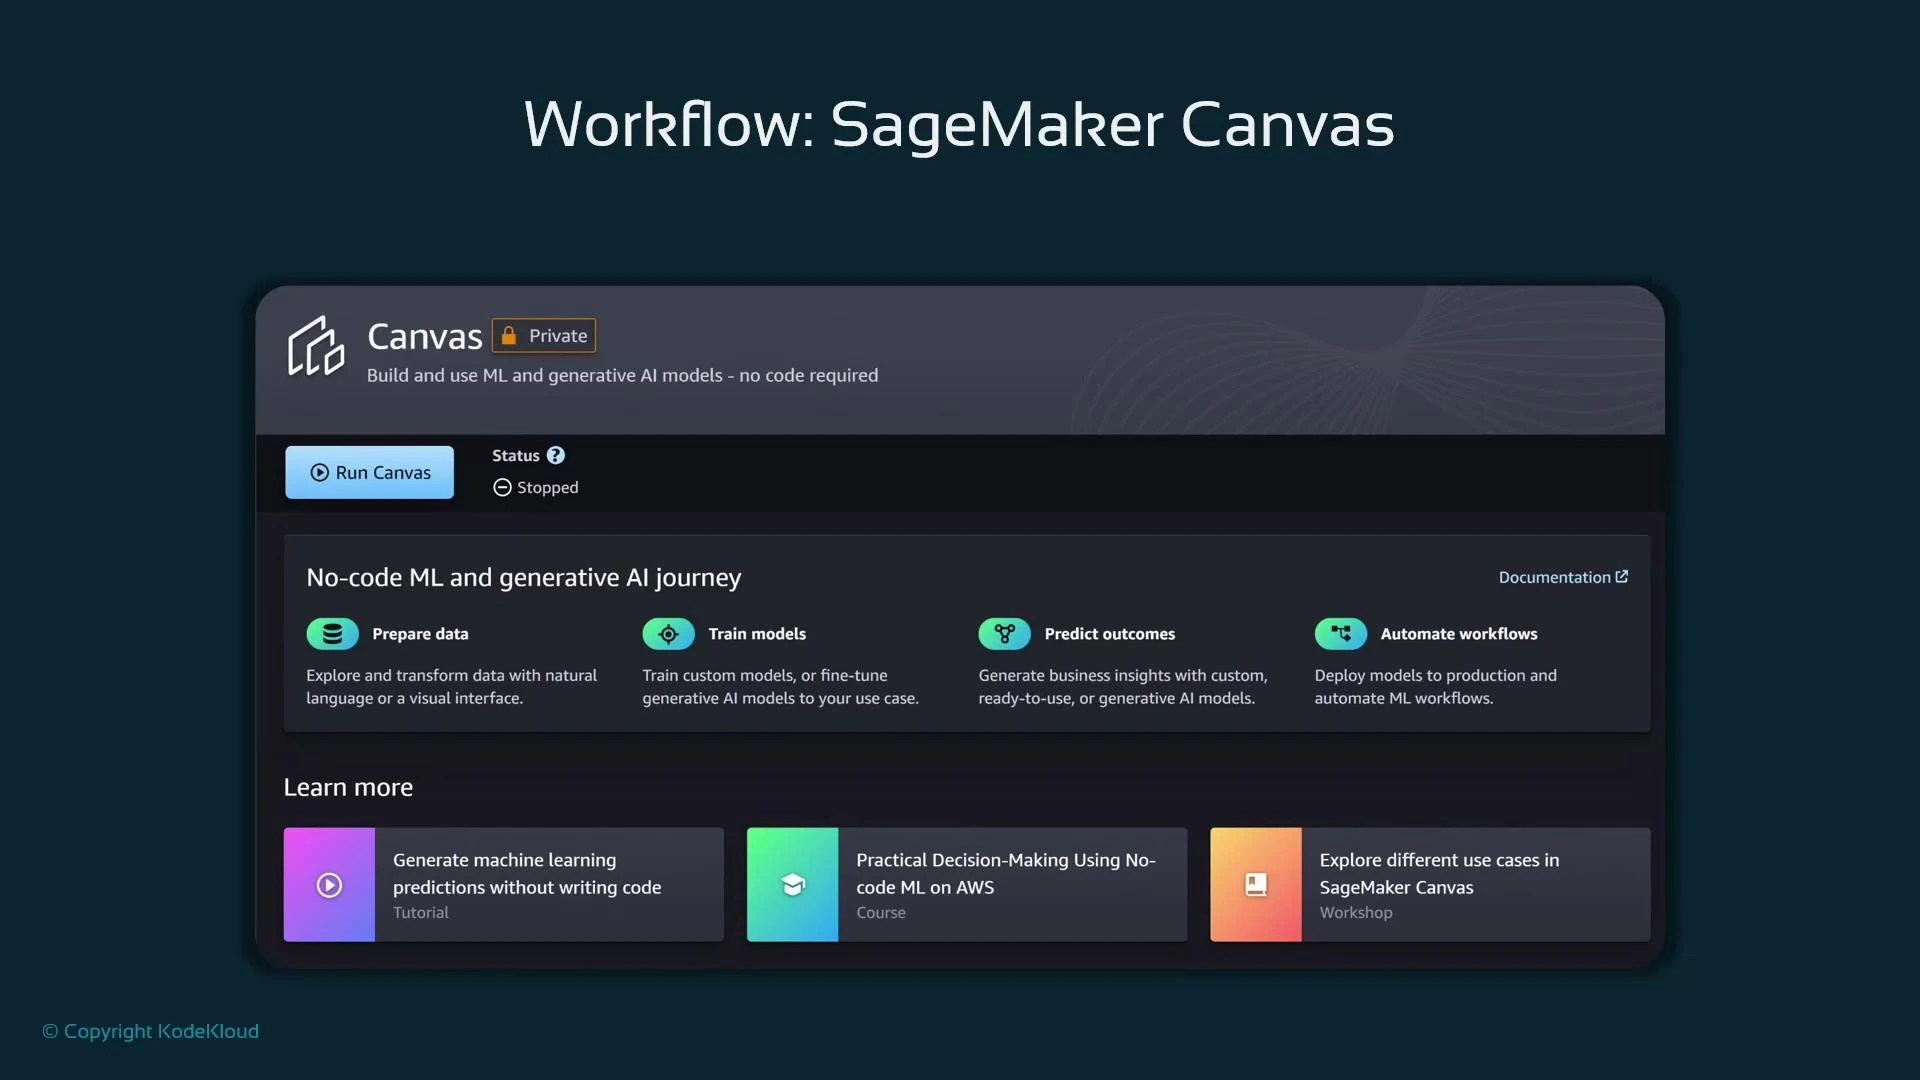Click the lock icon in the Private badge
This screenshot has width=1920, height=1080.
tap(509, 335)
